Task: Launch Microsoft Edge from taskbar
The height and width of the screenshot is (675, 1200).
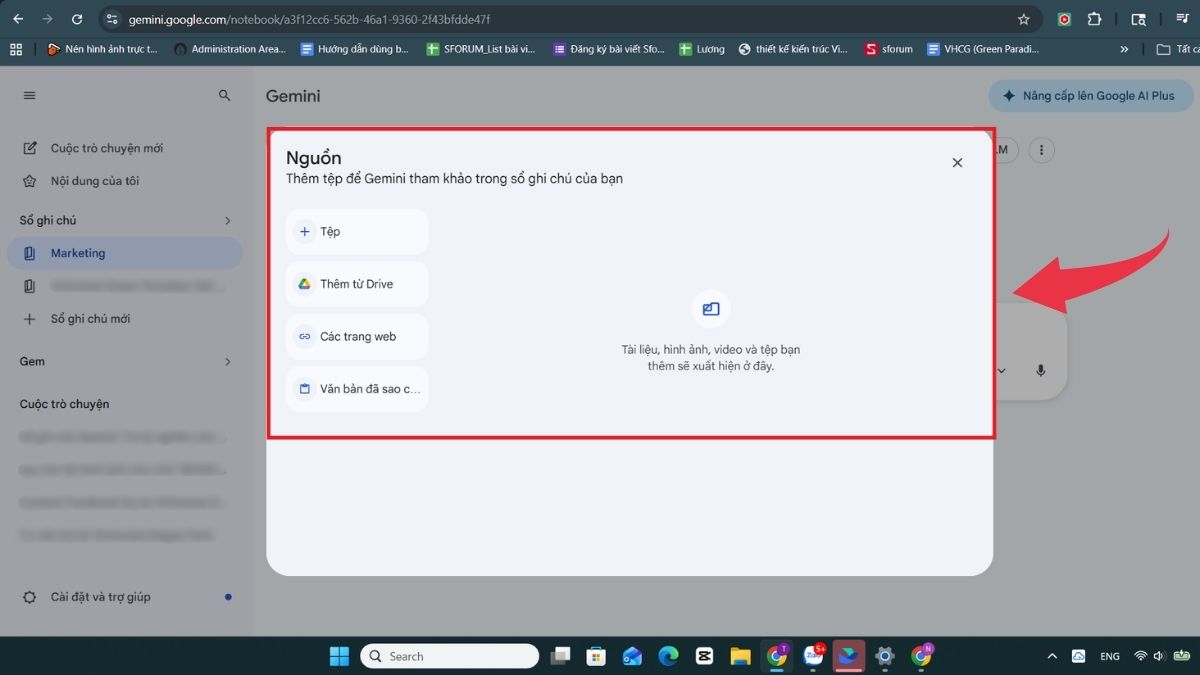Action: (668, 656)
